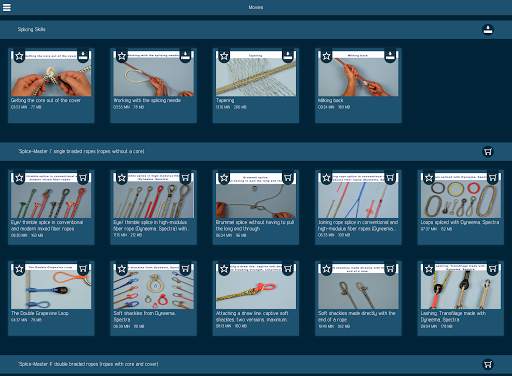The image size is (512, 376).
Task: Click the Movies page title
Action: 256,7
